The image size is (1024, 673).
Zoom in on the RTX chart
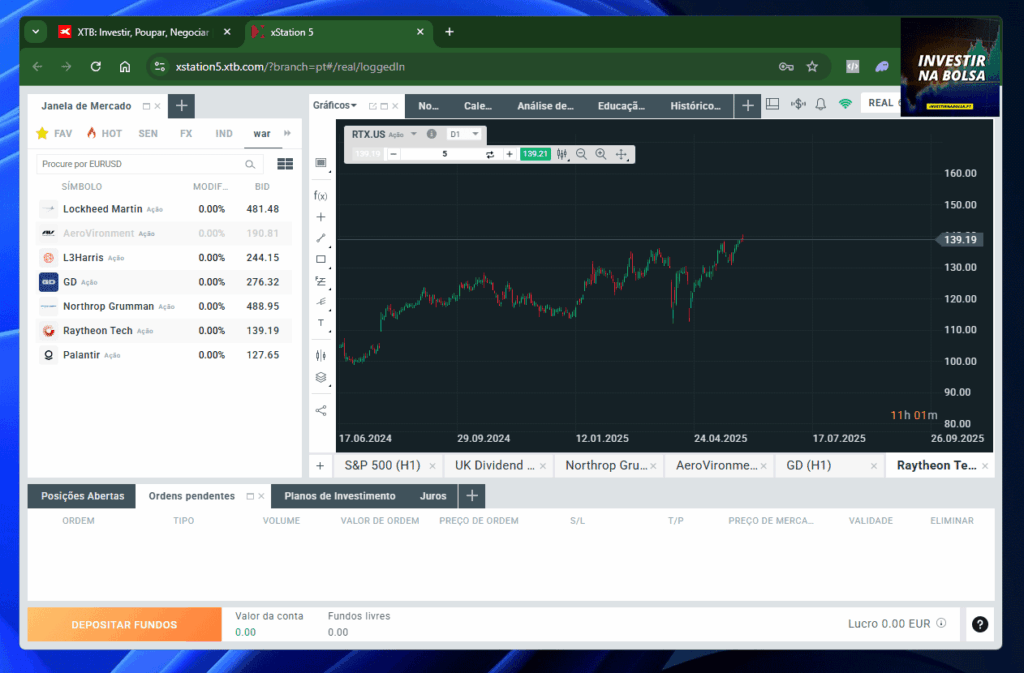(601, 154)
